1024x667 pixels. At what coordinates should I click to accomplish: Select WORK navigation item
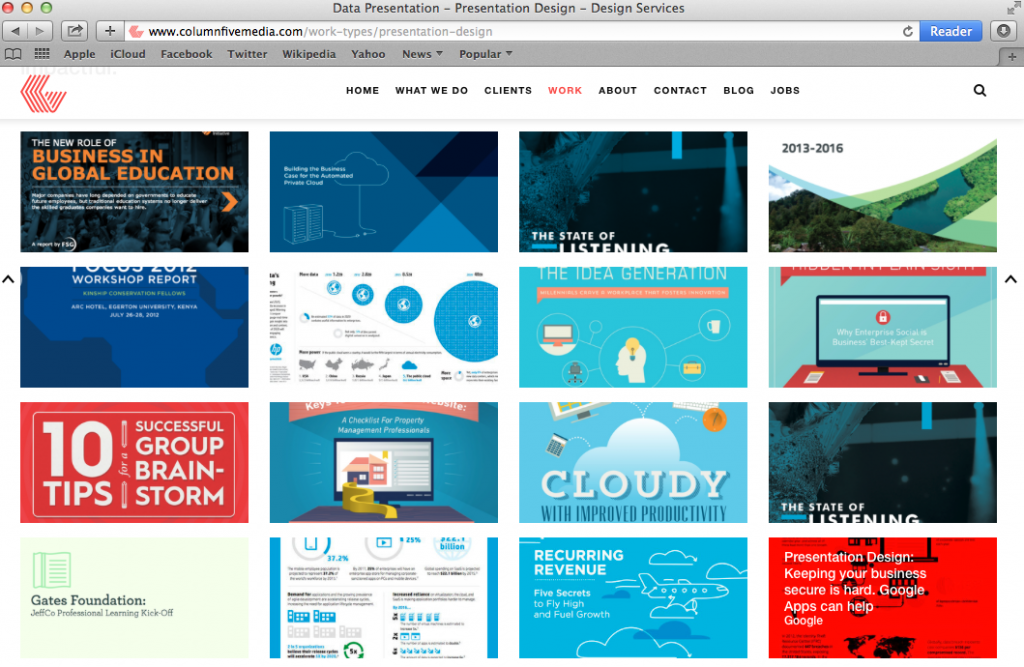pos(565,91)
